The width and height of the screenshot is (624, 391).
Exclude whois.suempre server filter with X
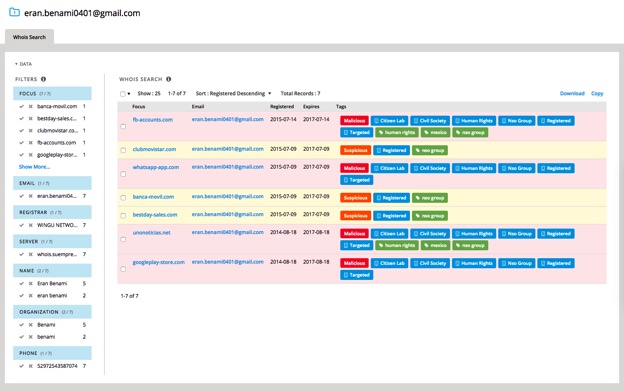click(30, 254)
